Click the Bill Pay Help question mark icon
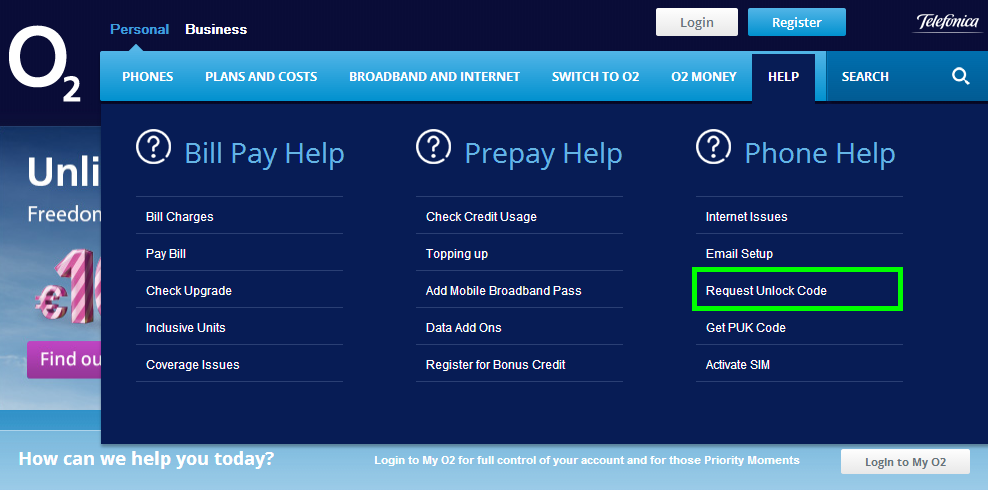 coord(153,148)
